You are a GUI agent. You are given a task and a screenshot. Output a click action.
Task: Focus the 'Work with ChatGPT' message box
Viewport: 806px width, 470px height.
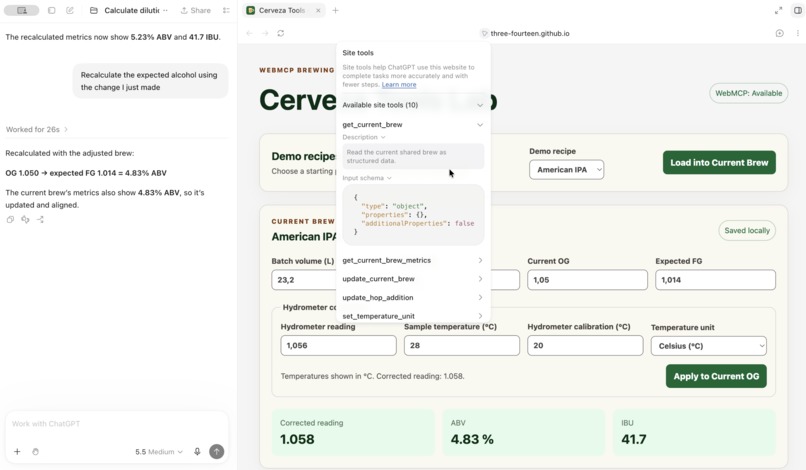click(x=117, y=424)
